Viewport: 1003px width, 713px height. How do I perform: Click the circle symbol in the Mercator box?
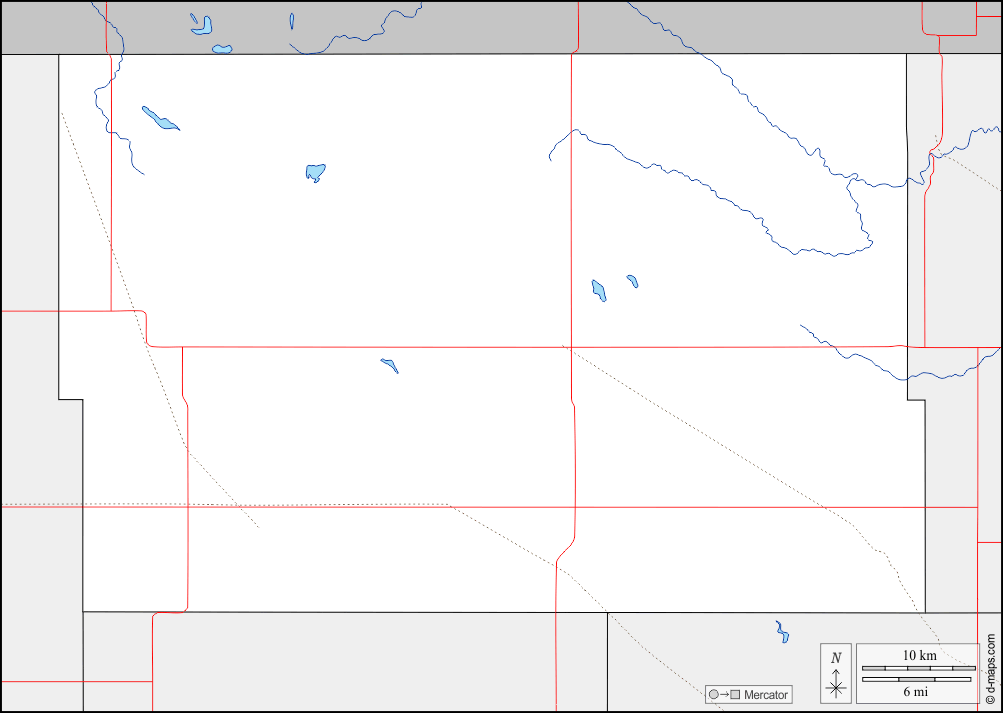(713, 695)
